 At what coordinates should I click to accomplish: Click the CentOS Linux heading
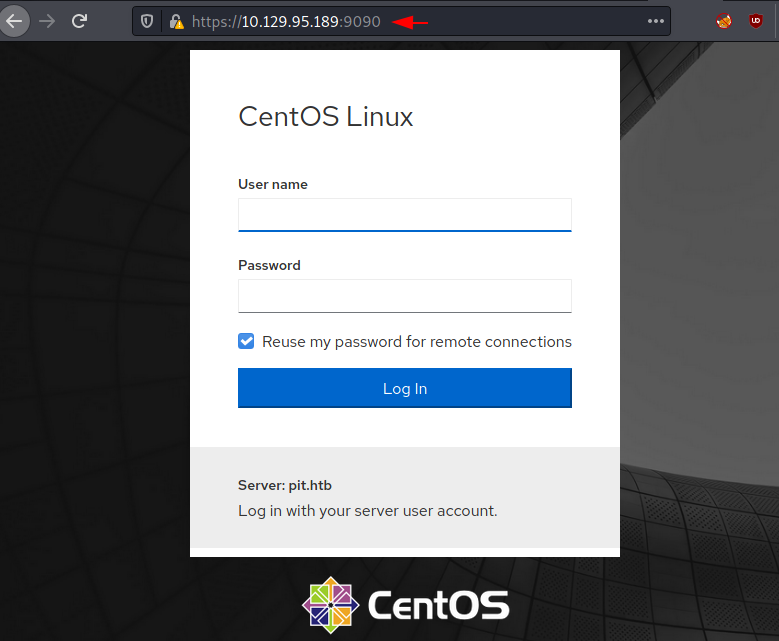pos(326,117)
